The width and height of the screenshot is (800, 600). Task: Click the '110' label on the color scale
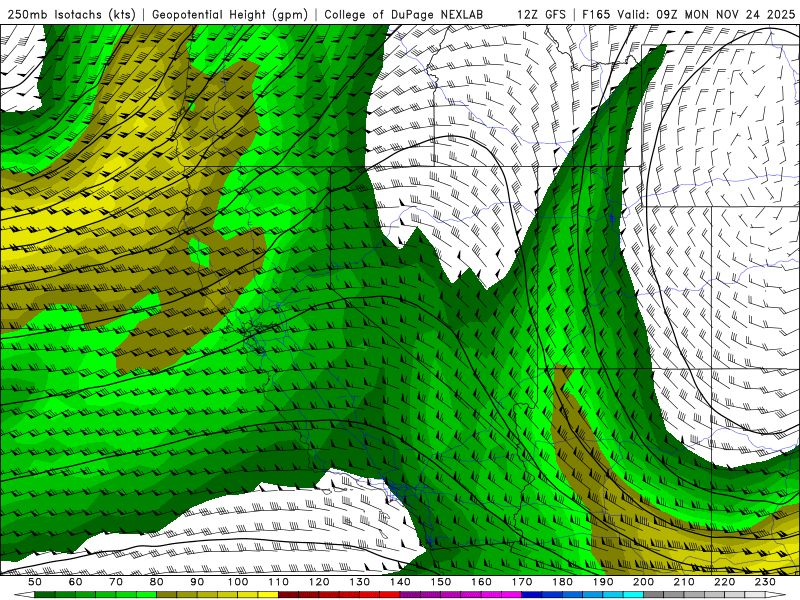278,582
